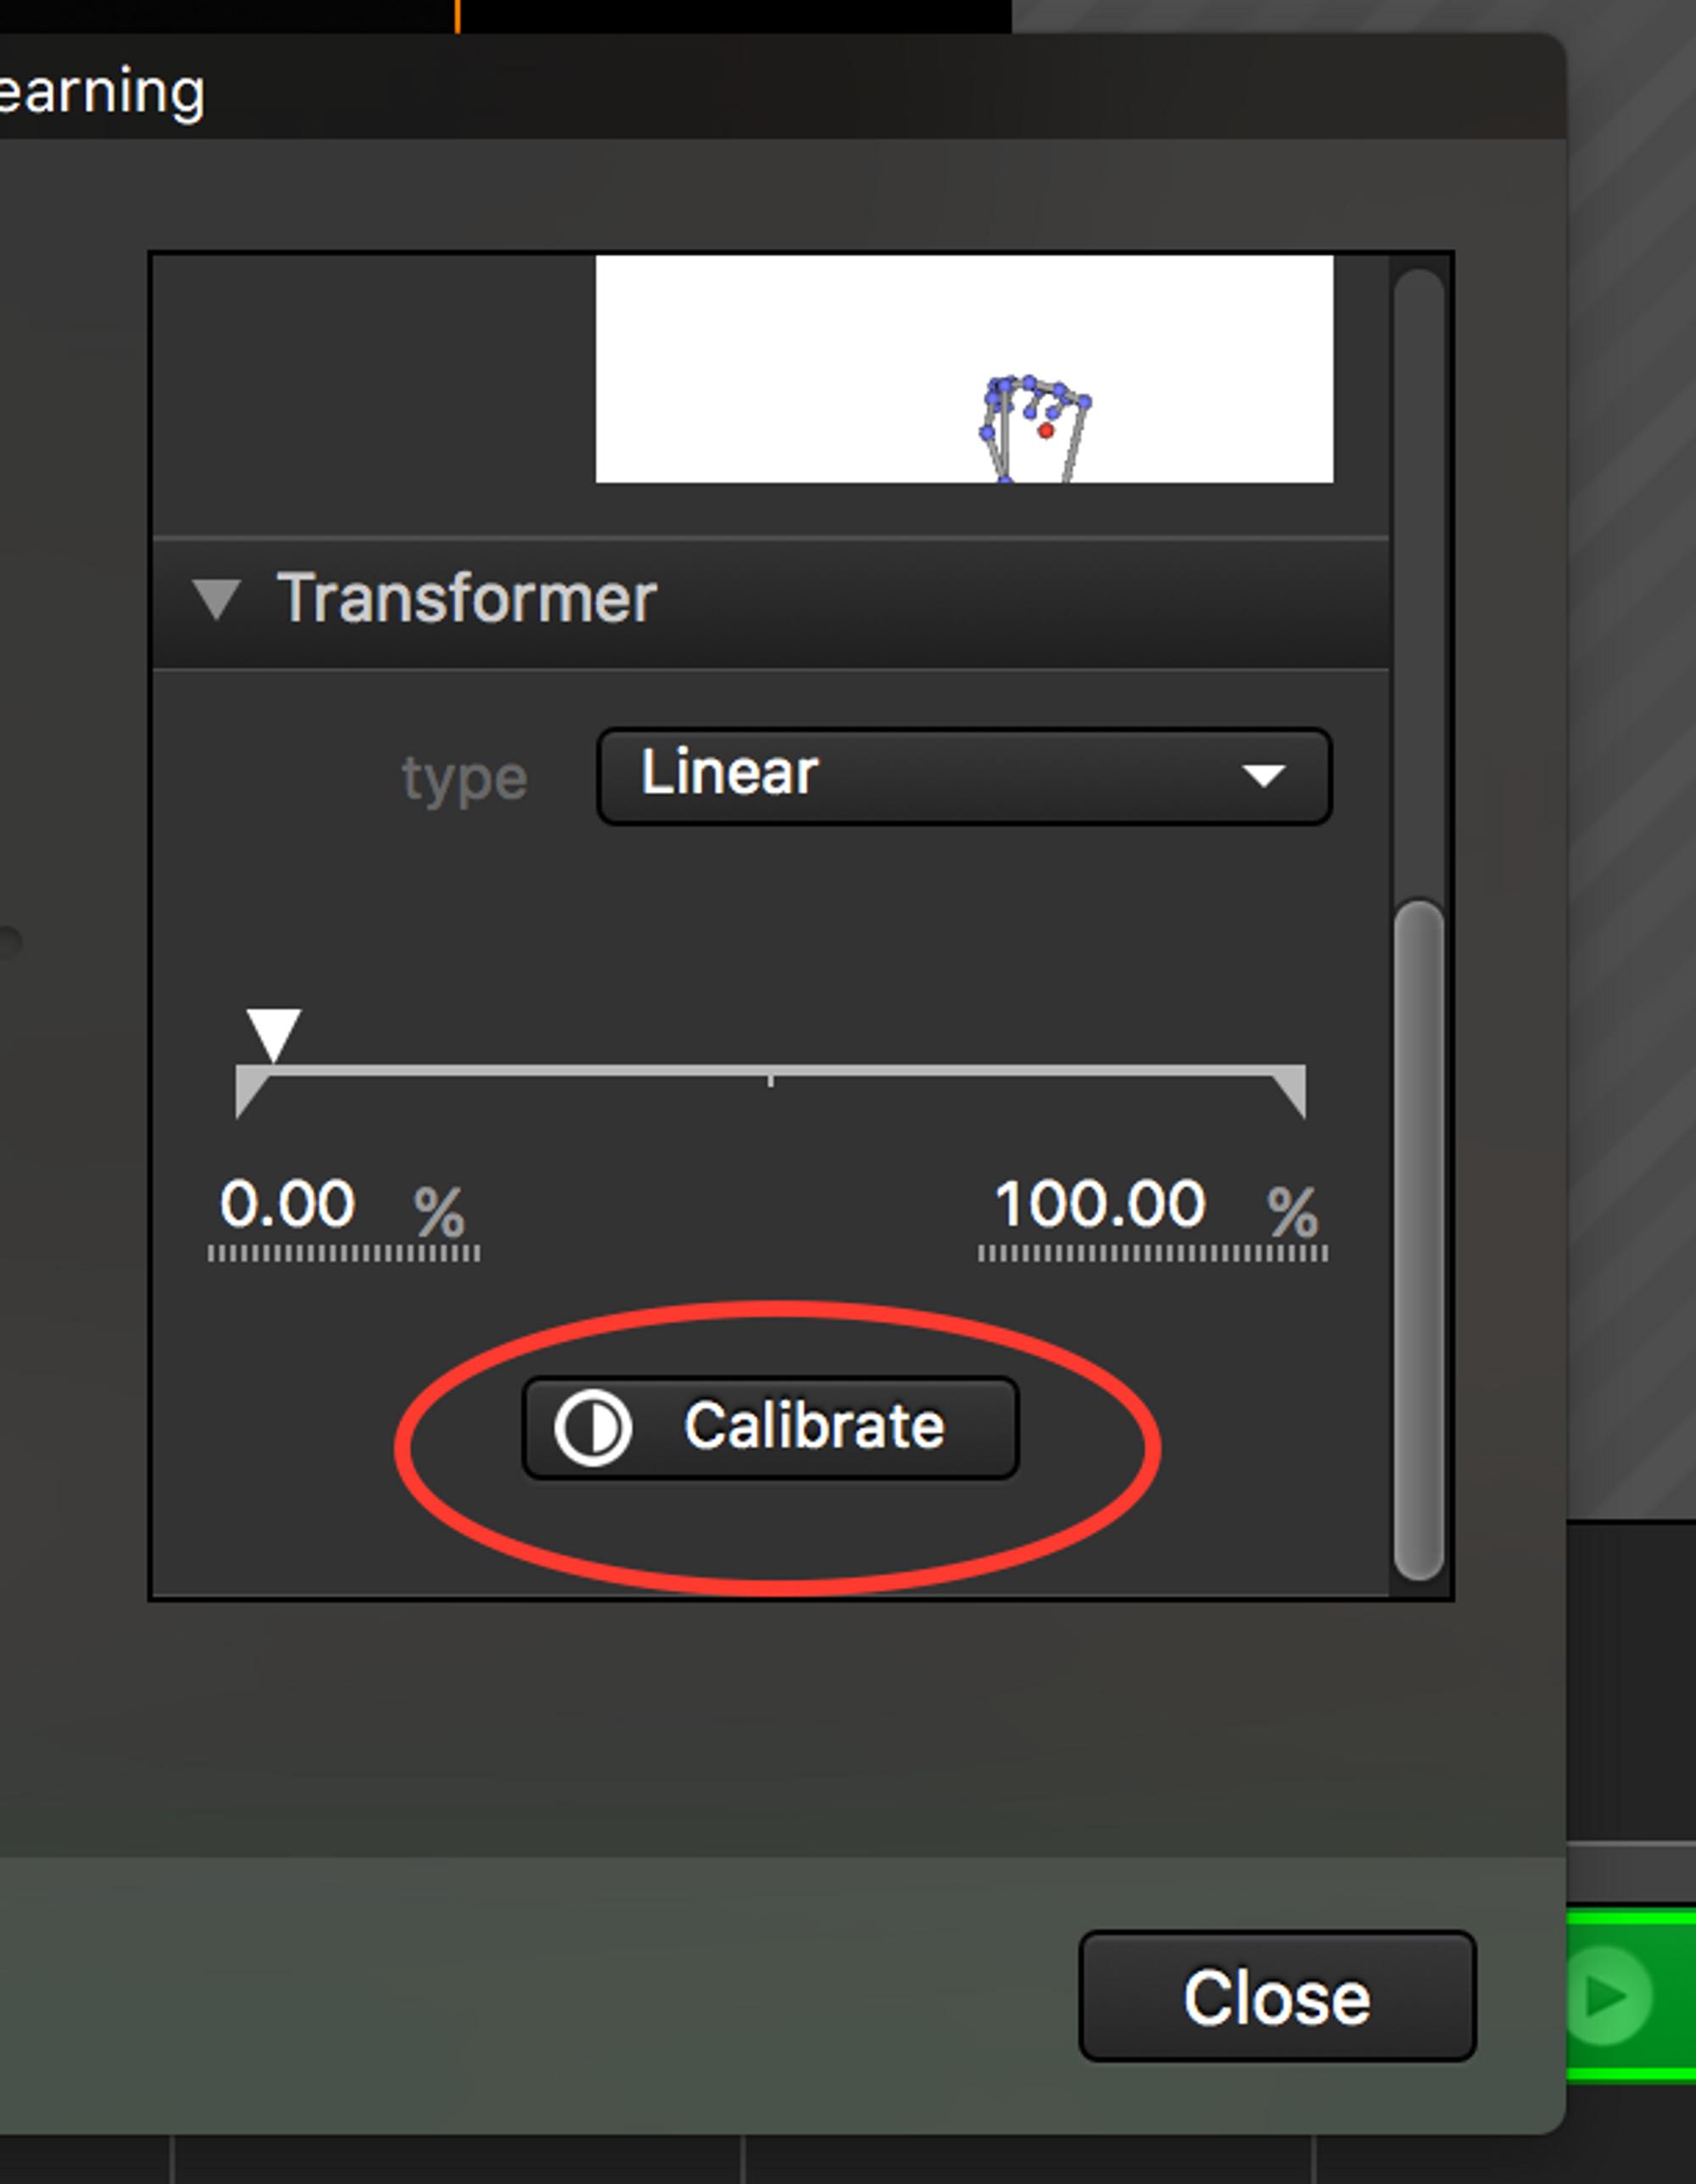Click the center tick on range slider
Viewport: 1696px width, 2184px height.
coord(770,1081)
